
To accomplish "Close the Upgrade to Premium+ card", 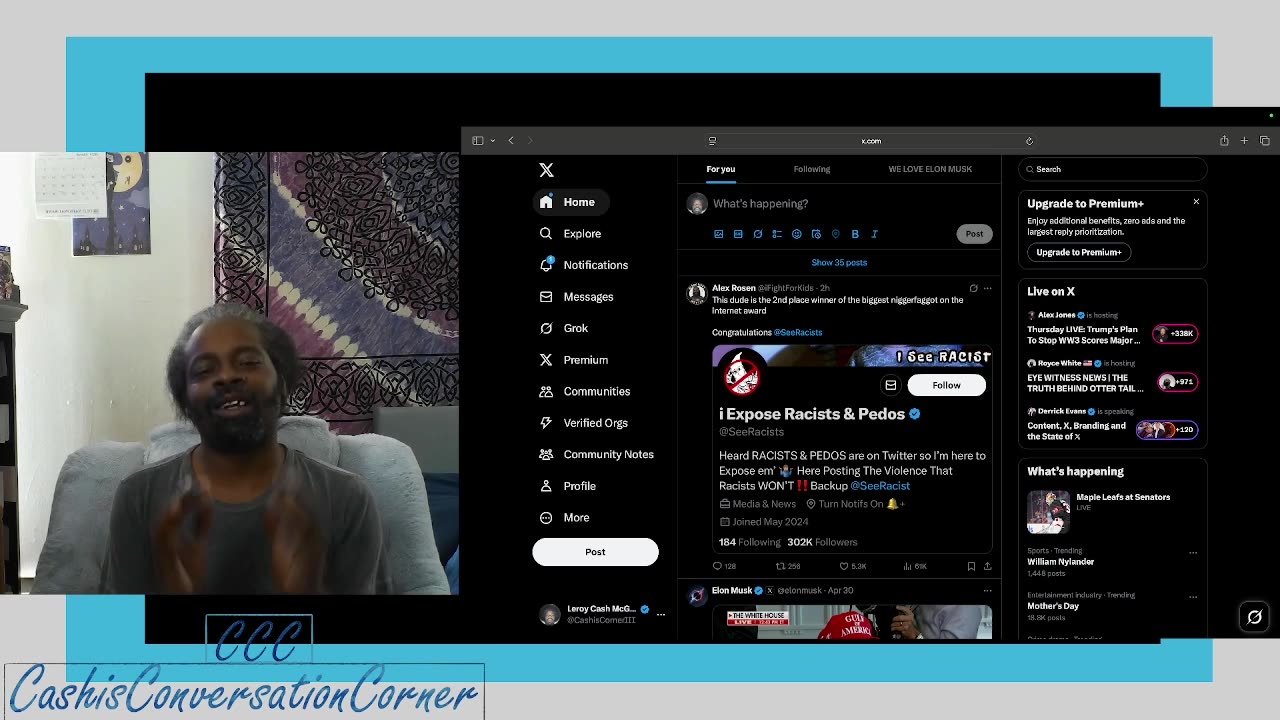I will click(x=1196, y=202).
